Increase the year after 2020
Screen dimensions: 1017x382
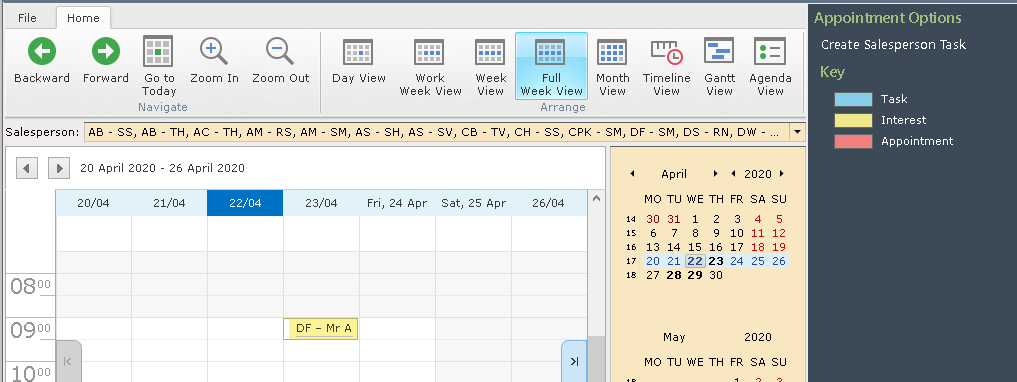point(782,174)
